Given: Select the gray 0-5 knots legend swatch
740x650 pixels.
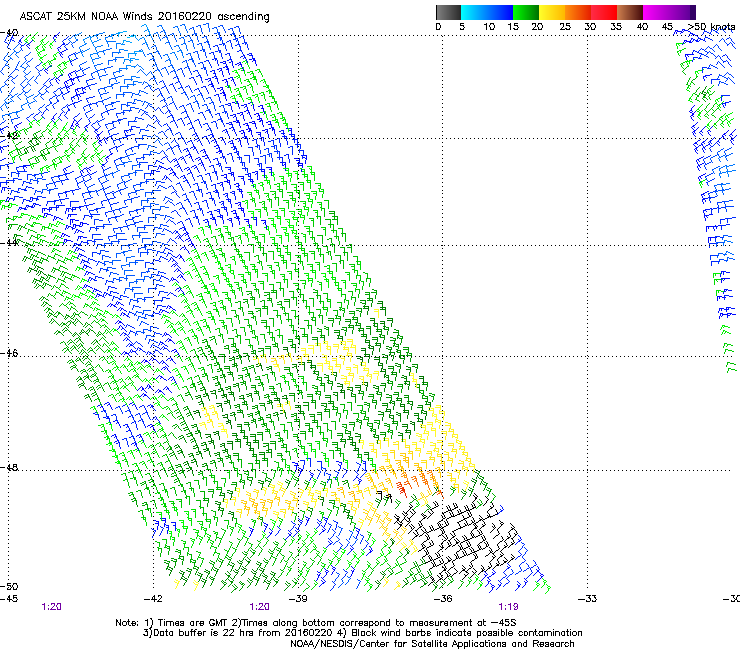Looking at the screenshot, I should (448, 12).
